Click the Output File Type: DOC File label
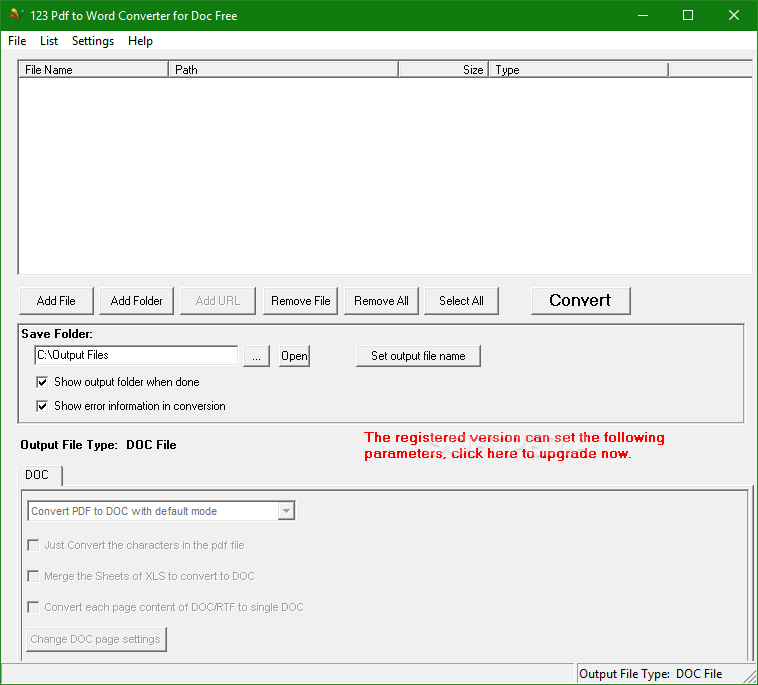Viewport: 758px width, 685px height. [x=98, y=445]
